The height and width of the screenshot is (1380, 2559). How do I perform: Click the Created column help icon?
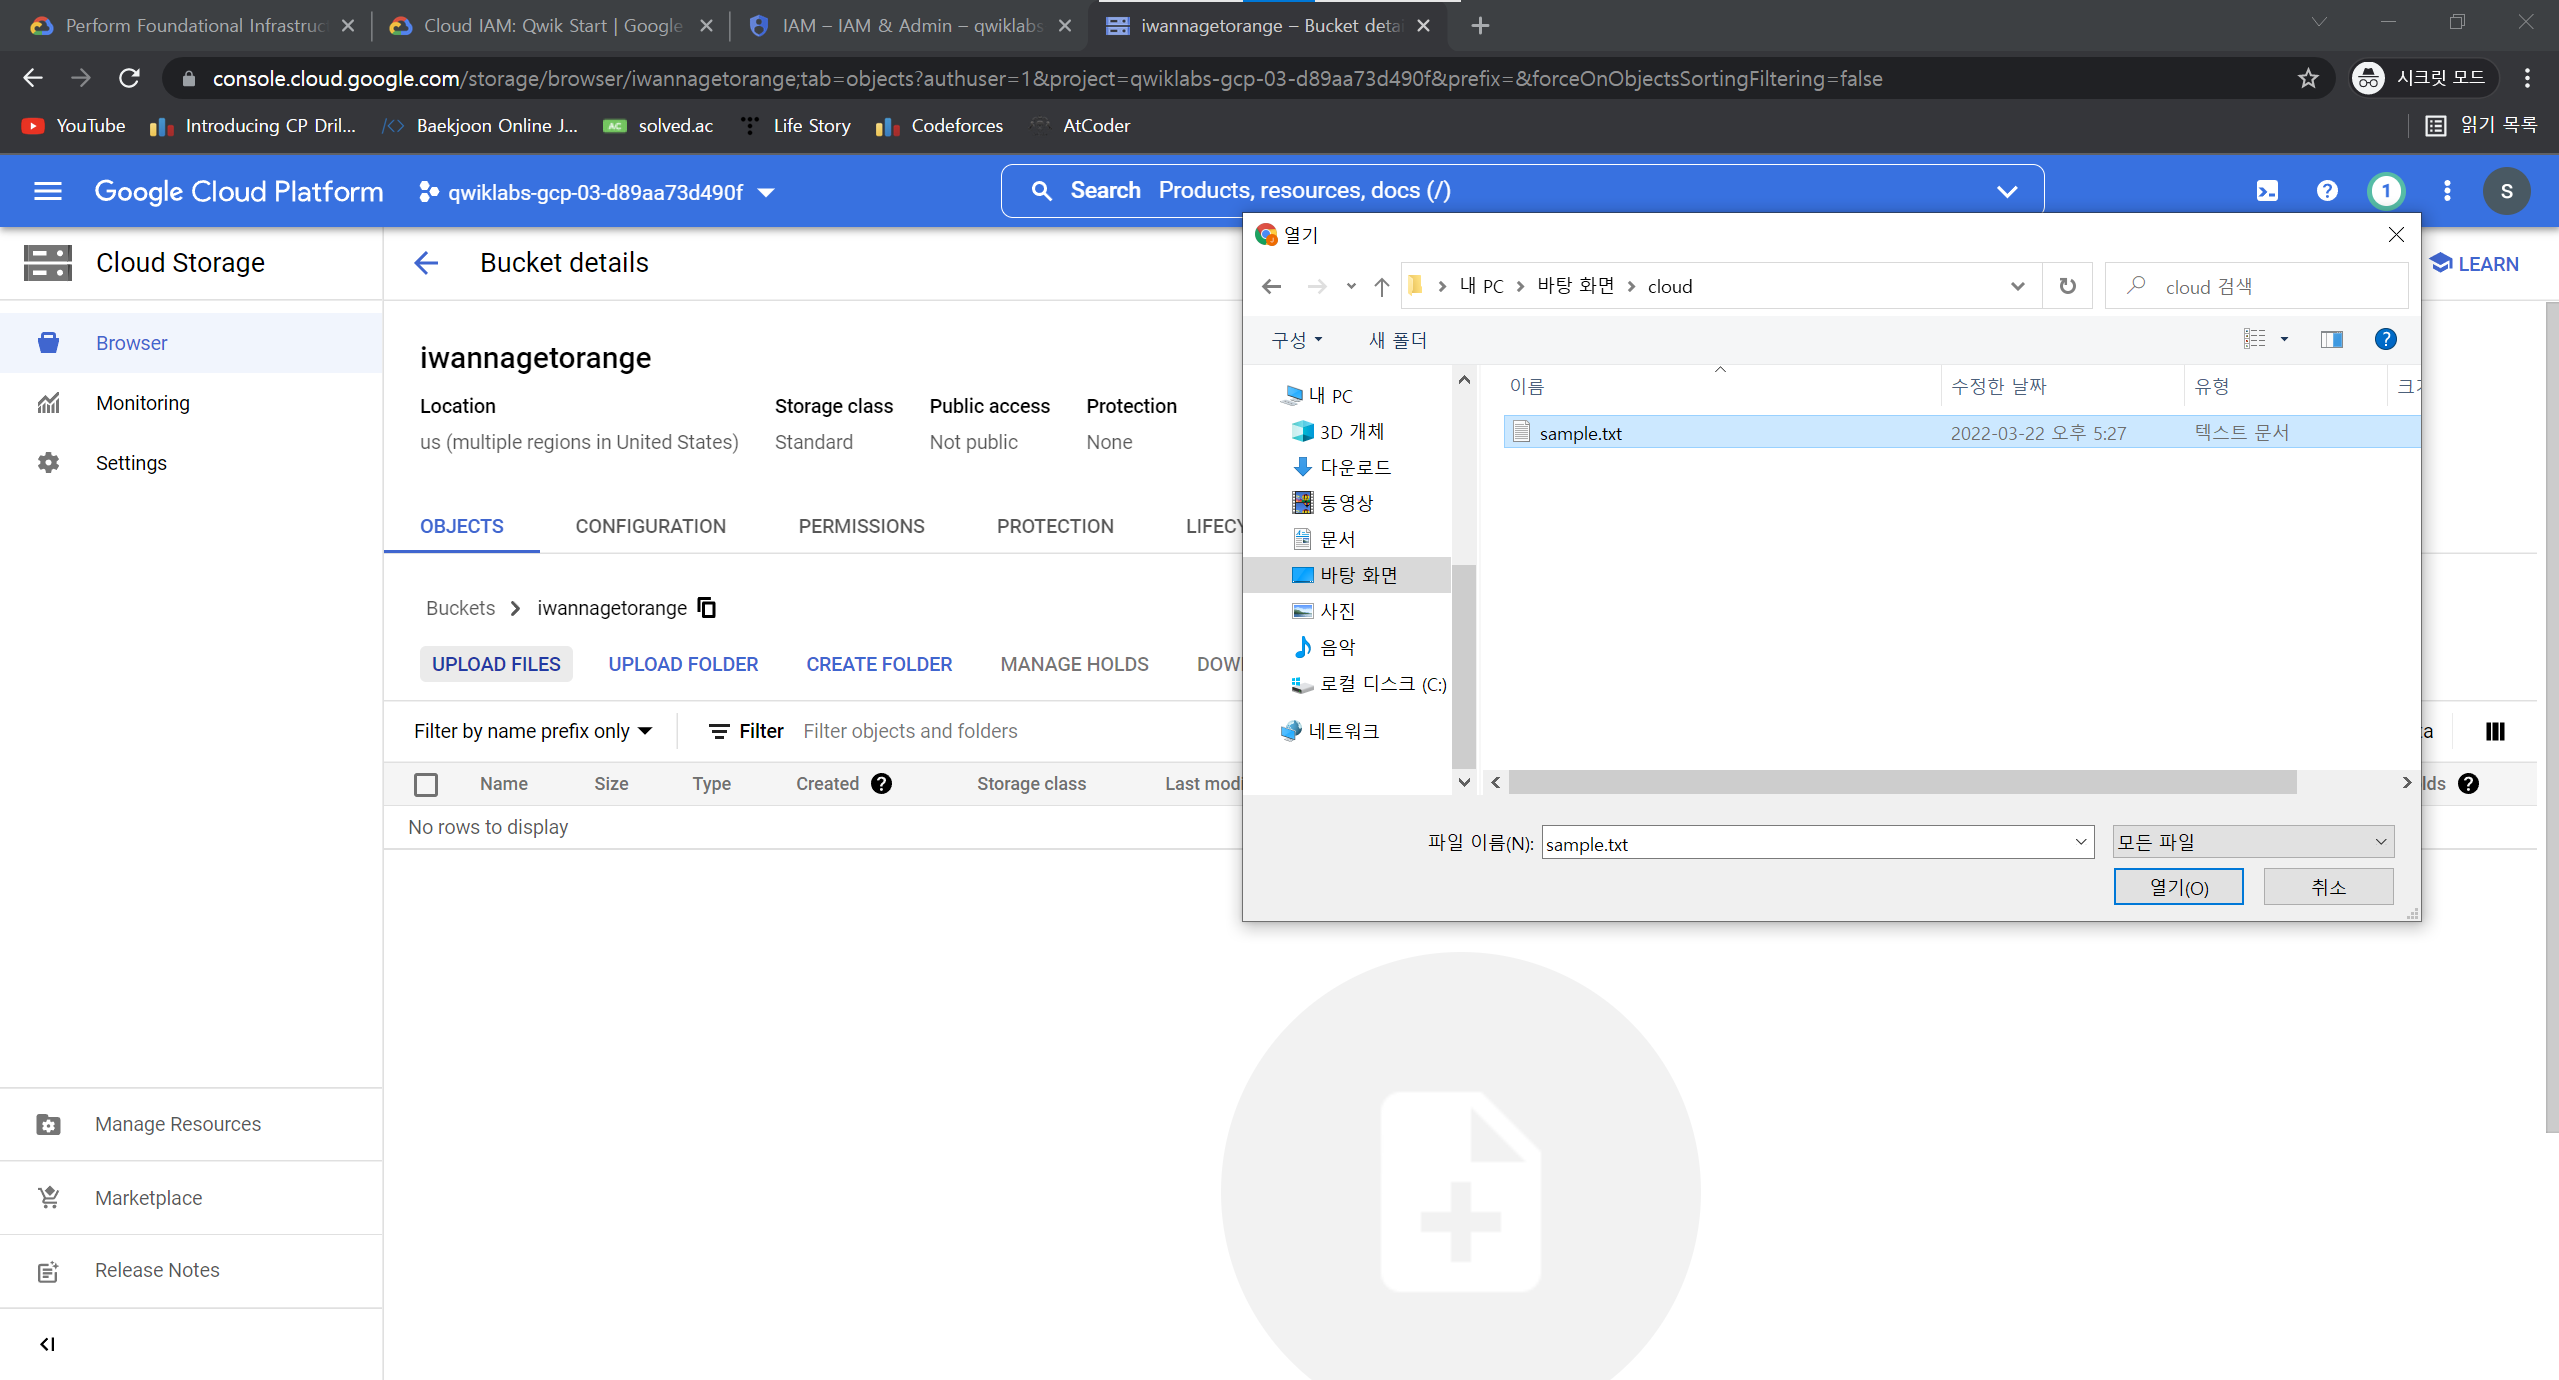[881, 784]
